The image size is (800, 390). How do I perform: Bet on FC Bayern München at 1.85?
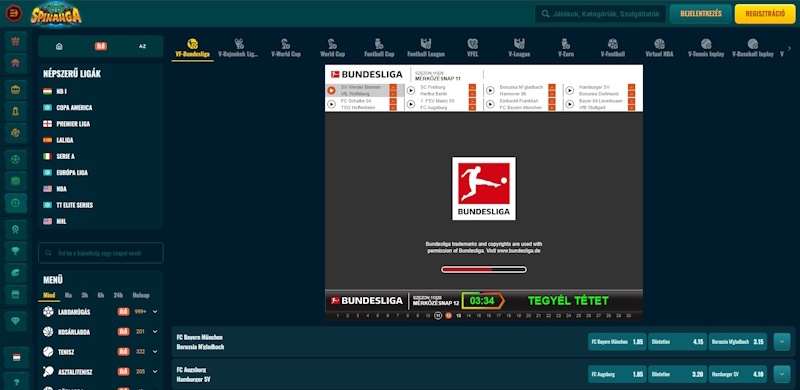click(x=617, y=342)
